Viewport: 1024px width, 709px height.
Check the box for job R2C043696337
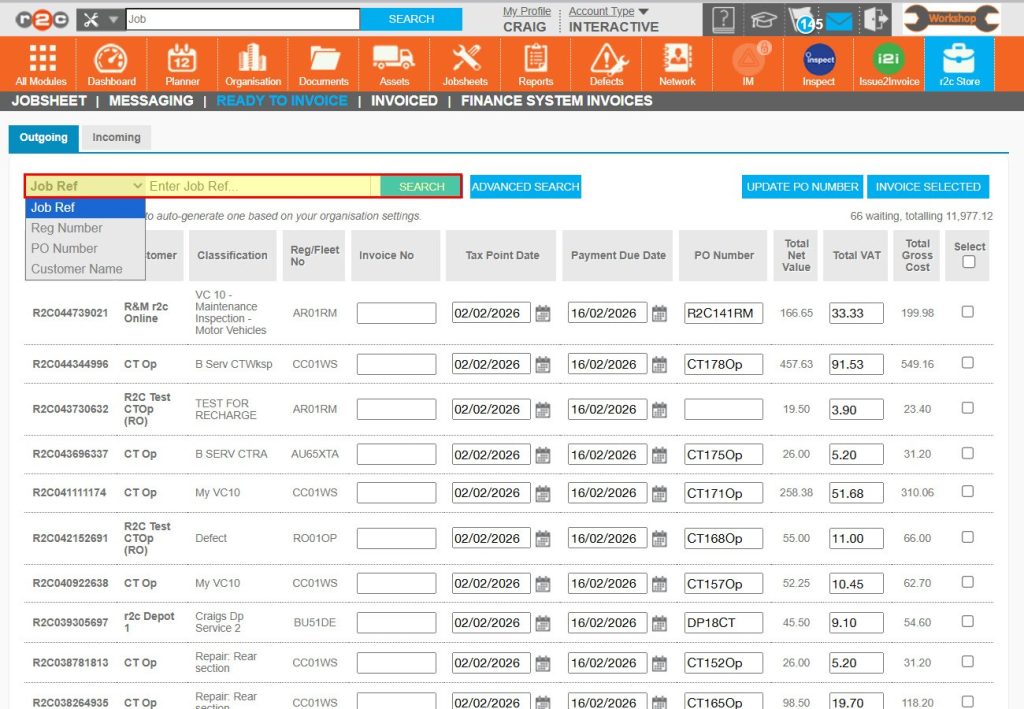pyautogui.click(x=967, y=453)
